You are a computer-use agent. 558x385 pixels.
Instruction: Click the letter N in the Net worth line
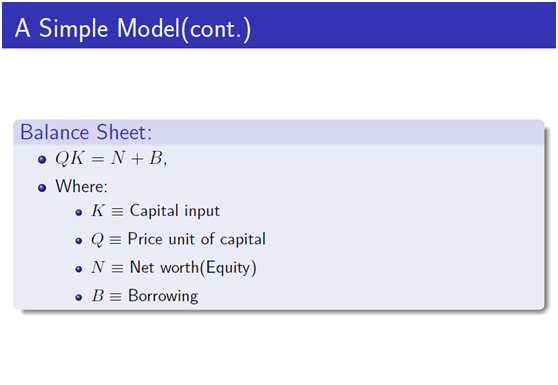pyautogui.click(x=98, y=267)
